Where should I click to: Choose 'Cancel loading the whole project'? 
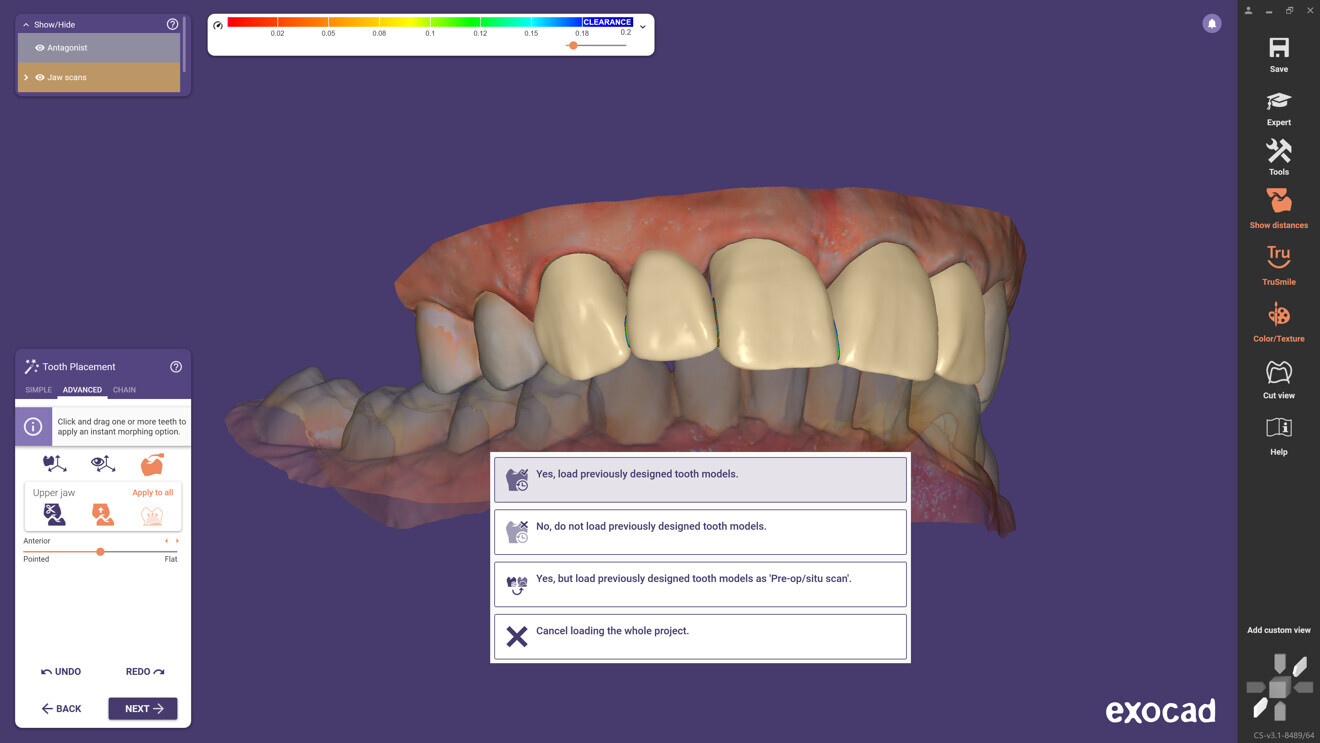(x=700, y=636)
